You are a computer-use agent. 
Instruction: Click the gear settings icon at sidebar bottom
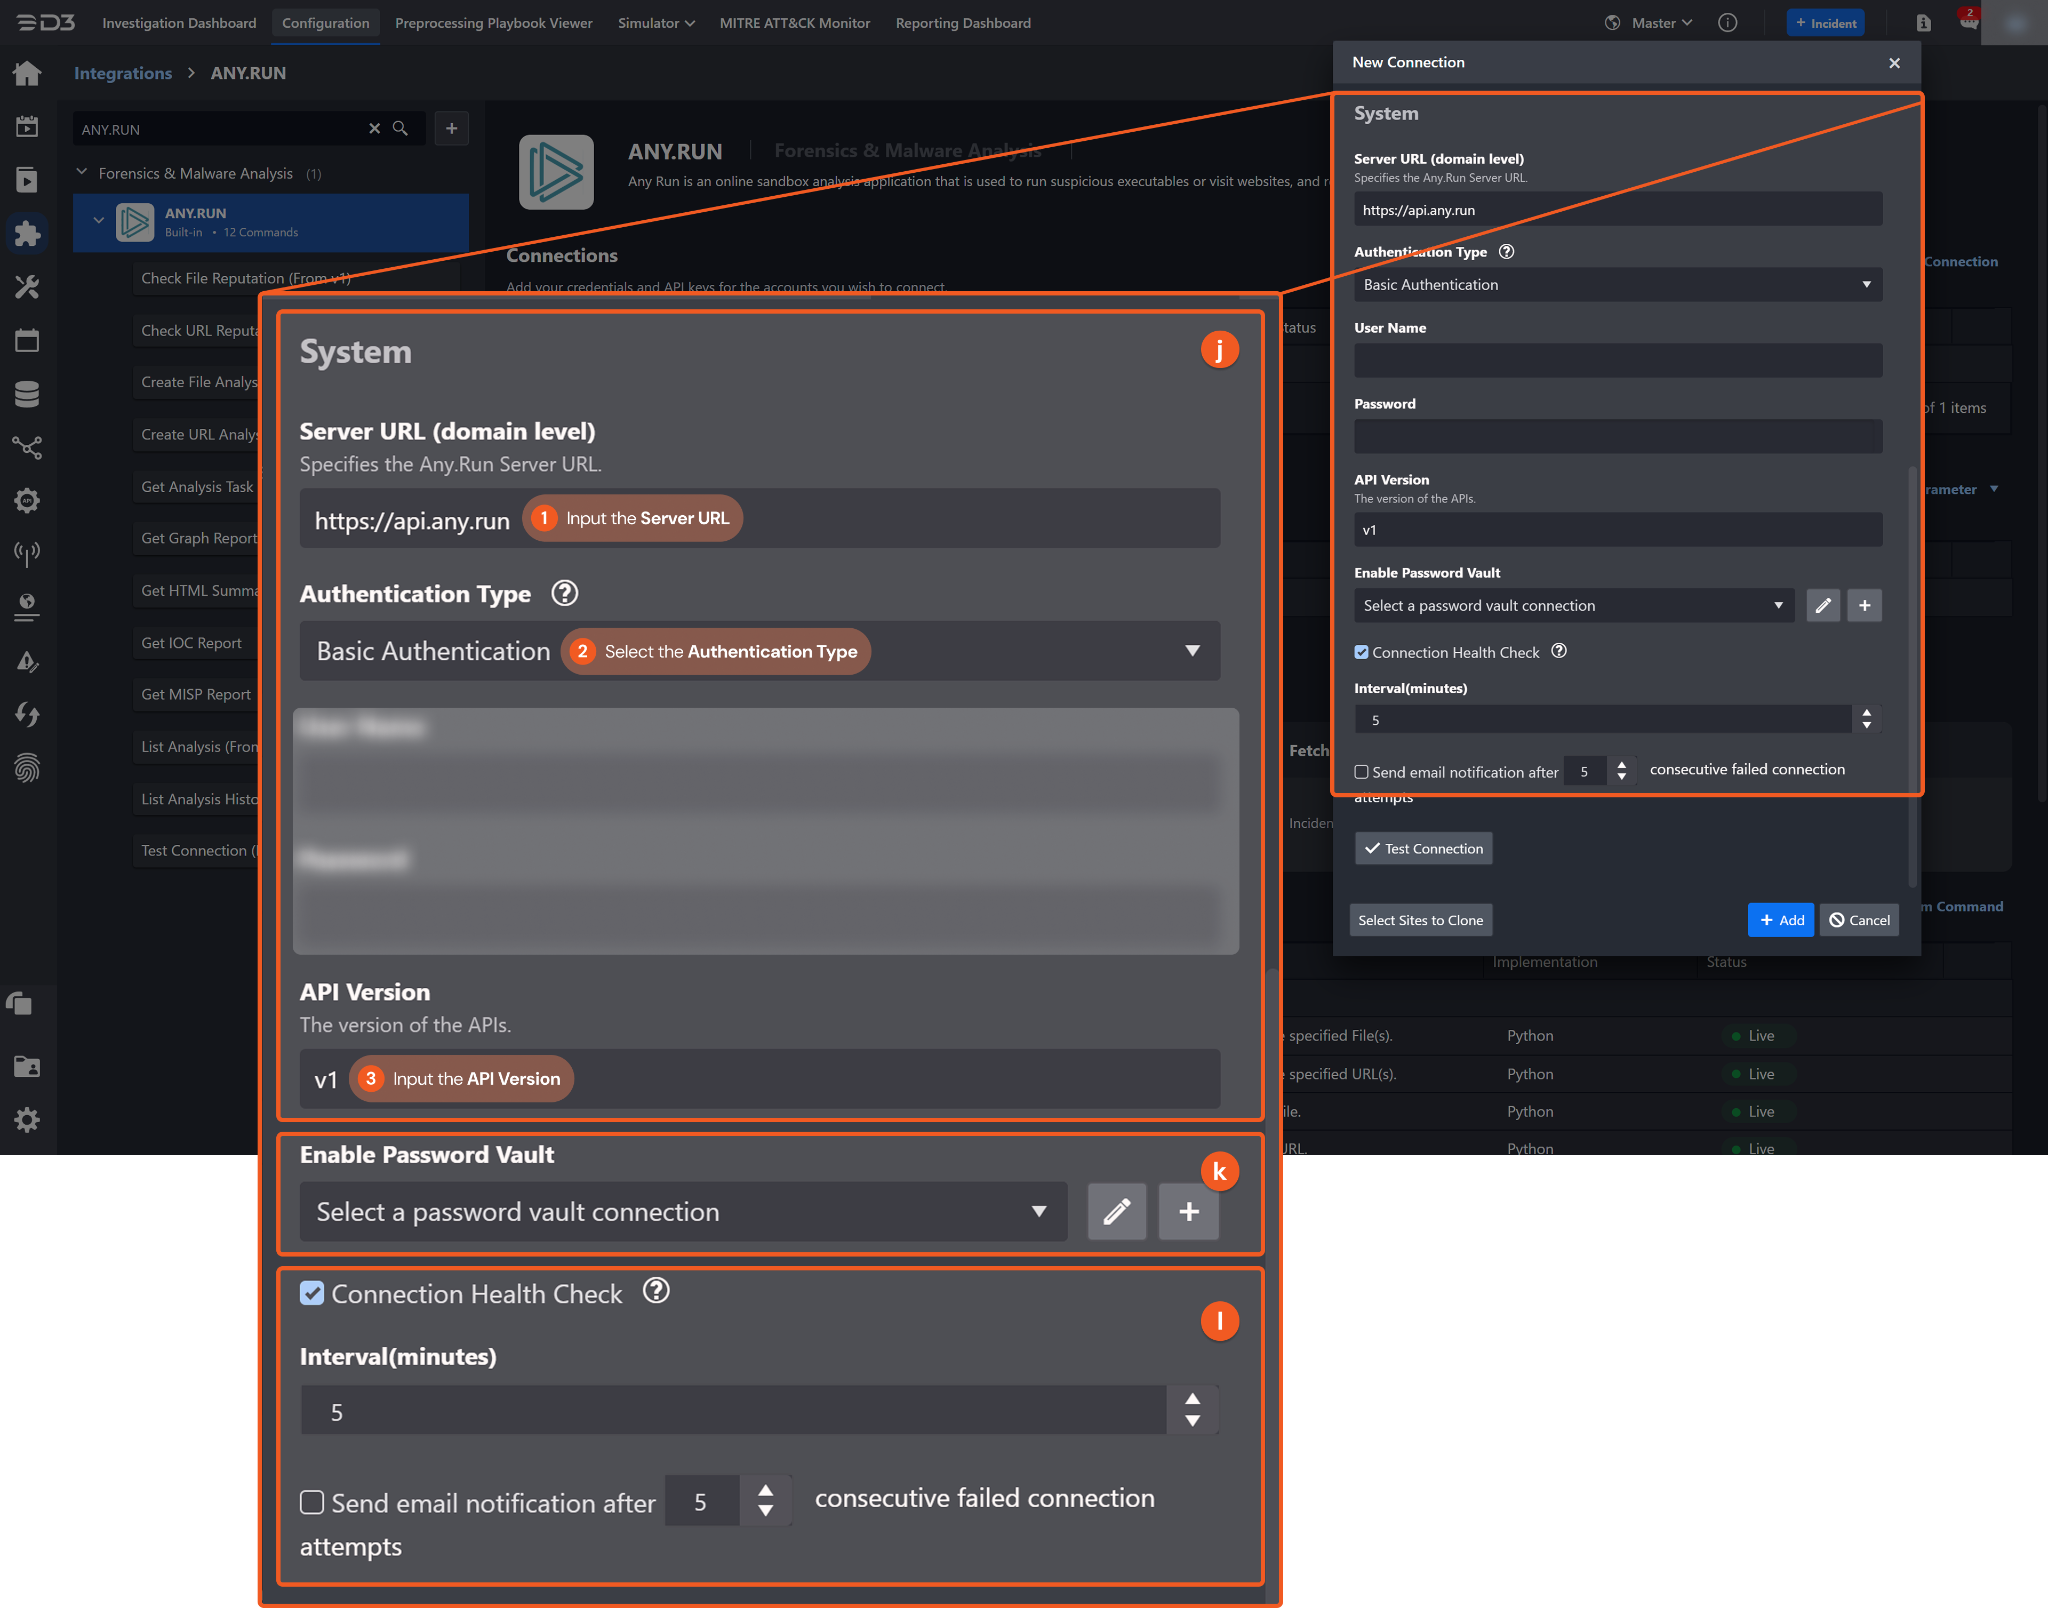coord(27,1119)
